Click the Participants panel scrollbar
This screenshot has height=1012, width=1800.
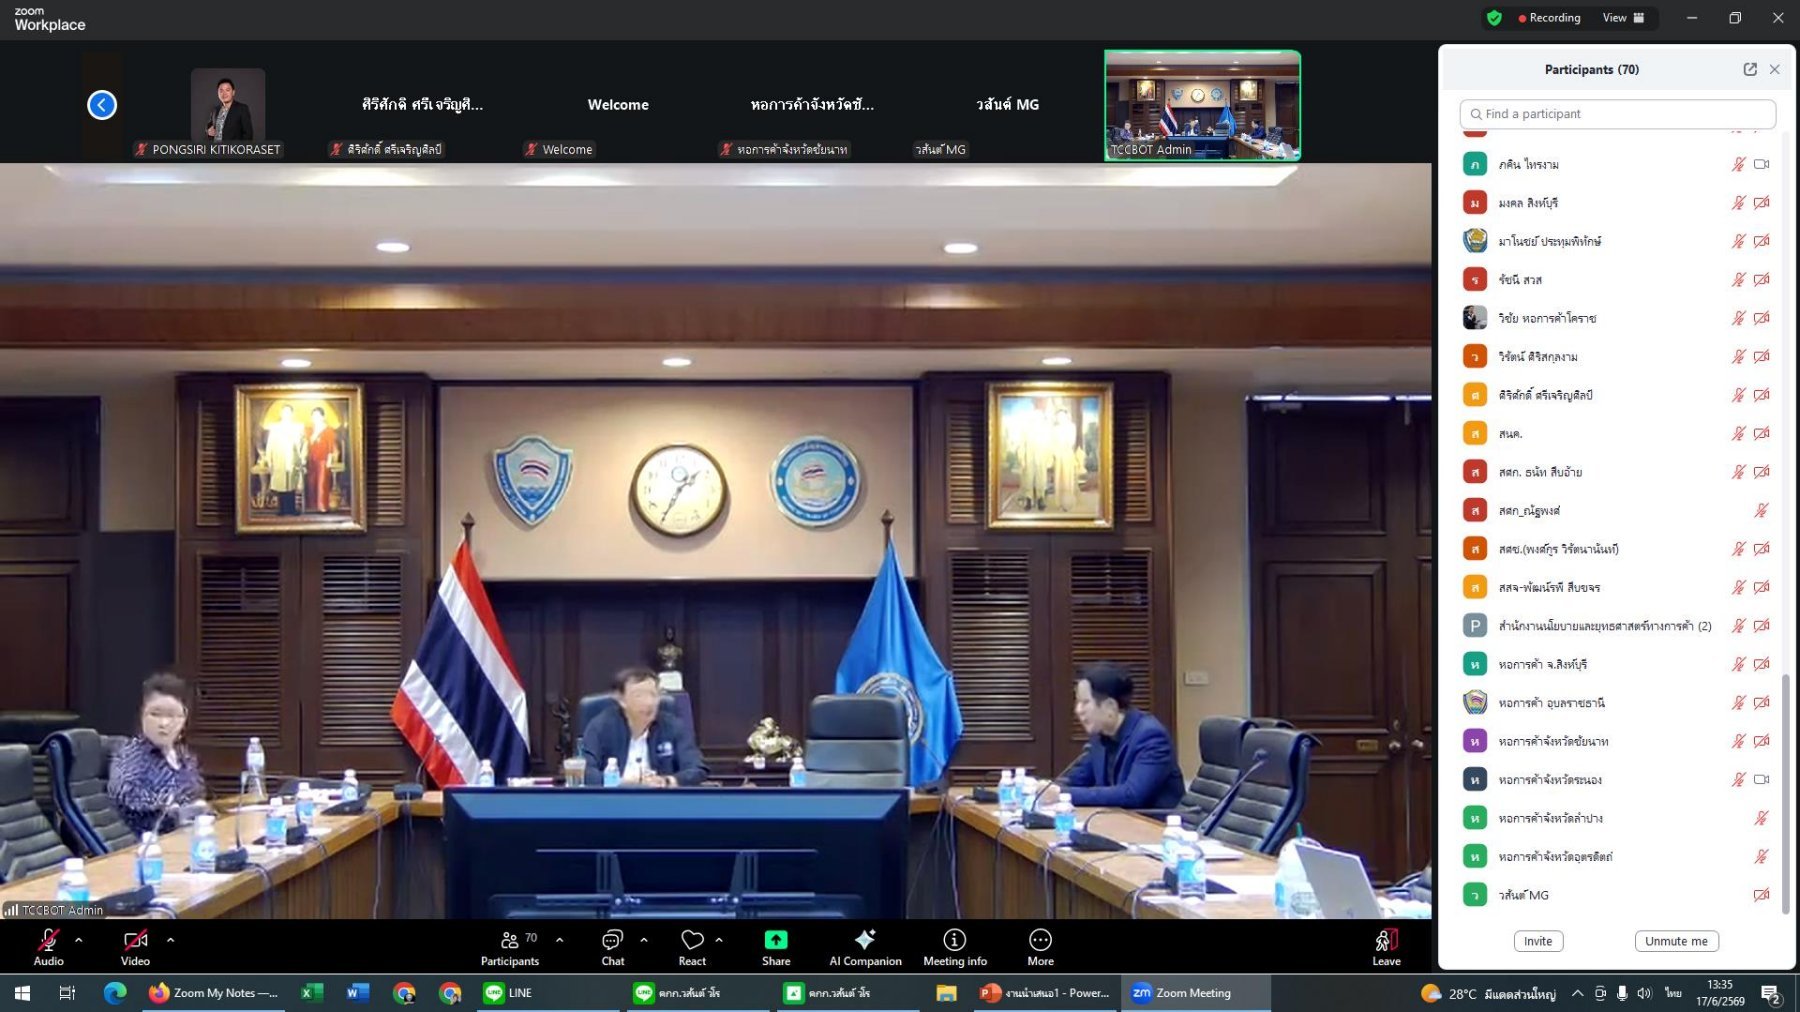[x=1786, y=794]
